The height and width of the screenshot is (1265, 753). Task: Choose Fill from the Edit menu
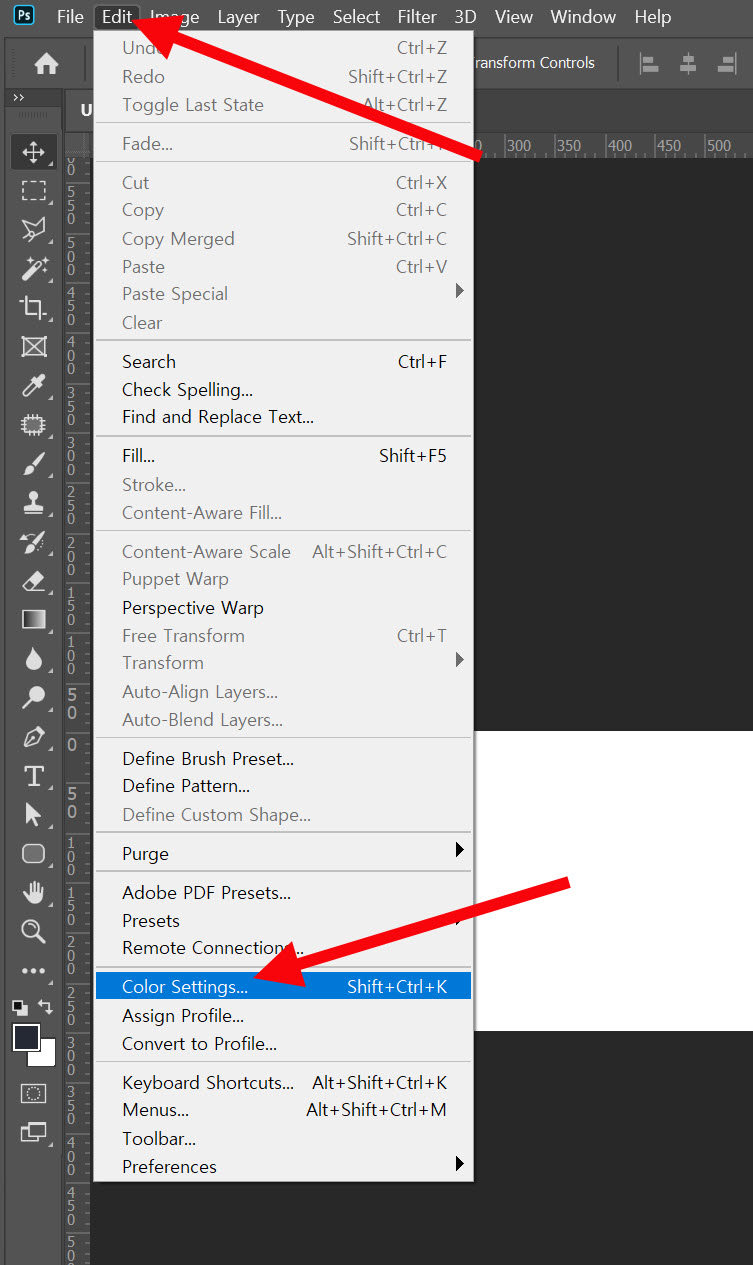(x=283, y=456)
